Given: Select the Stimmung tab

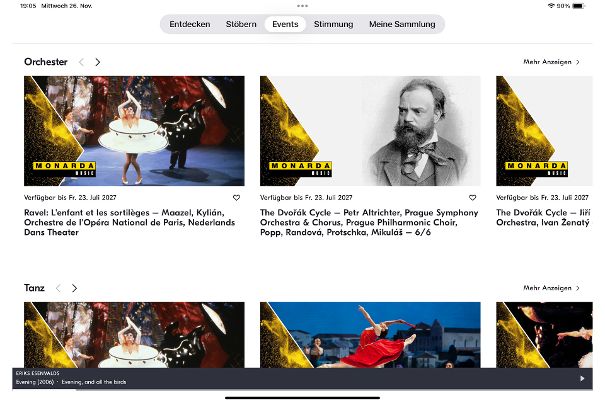Looking at the screenshot, I should click(x=333, y=24).
